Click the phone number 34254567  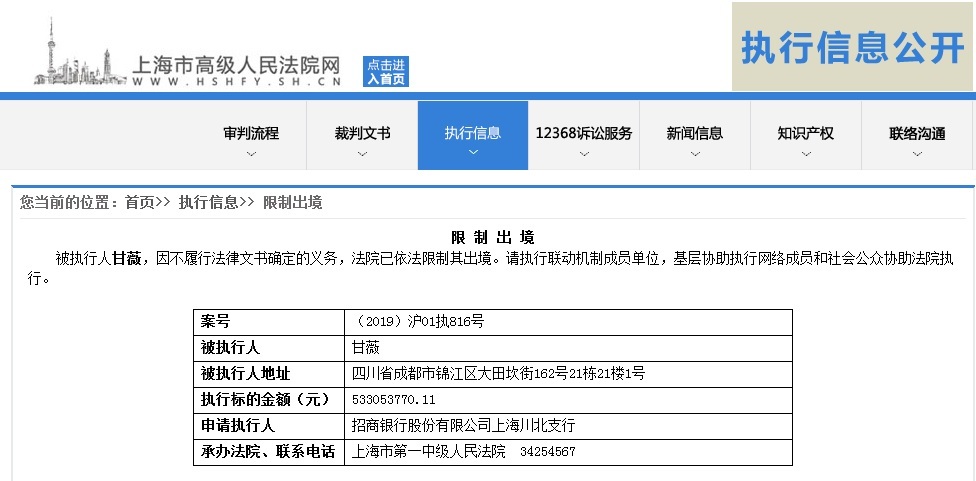point(548,452)
